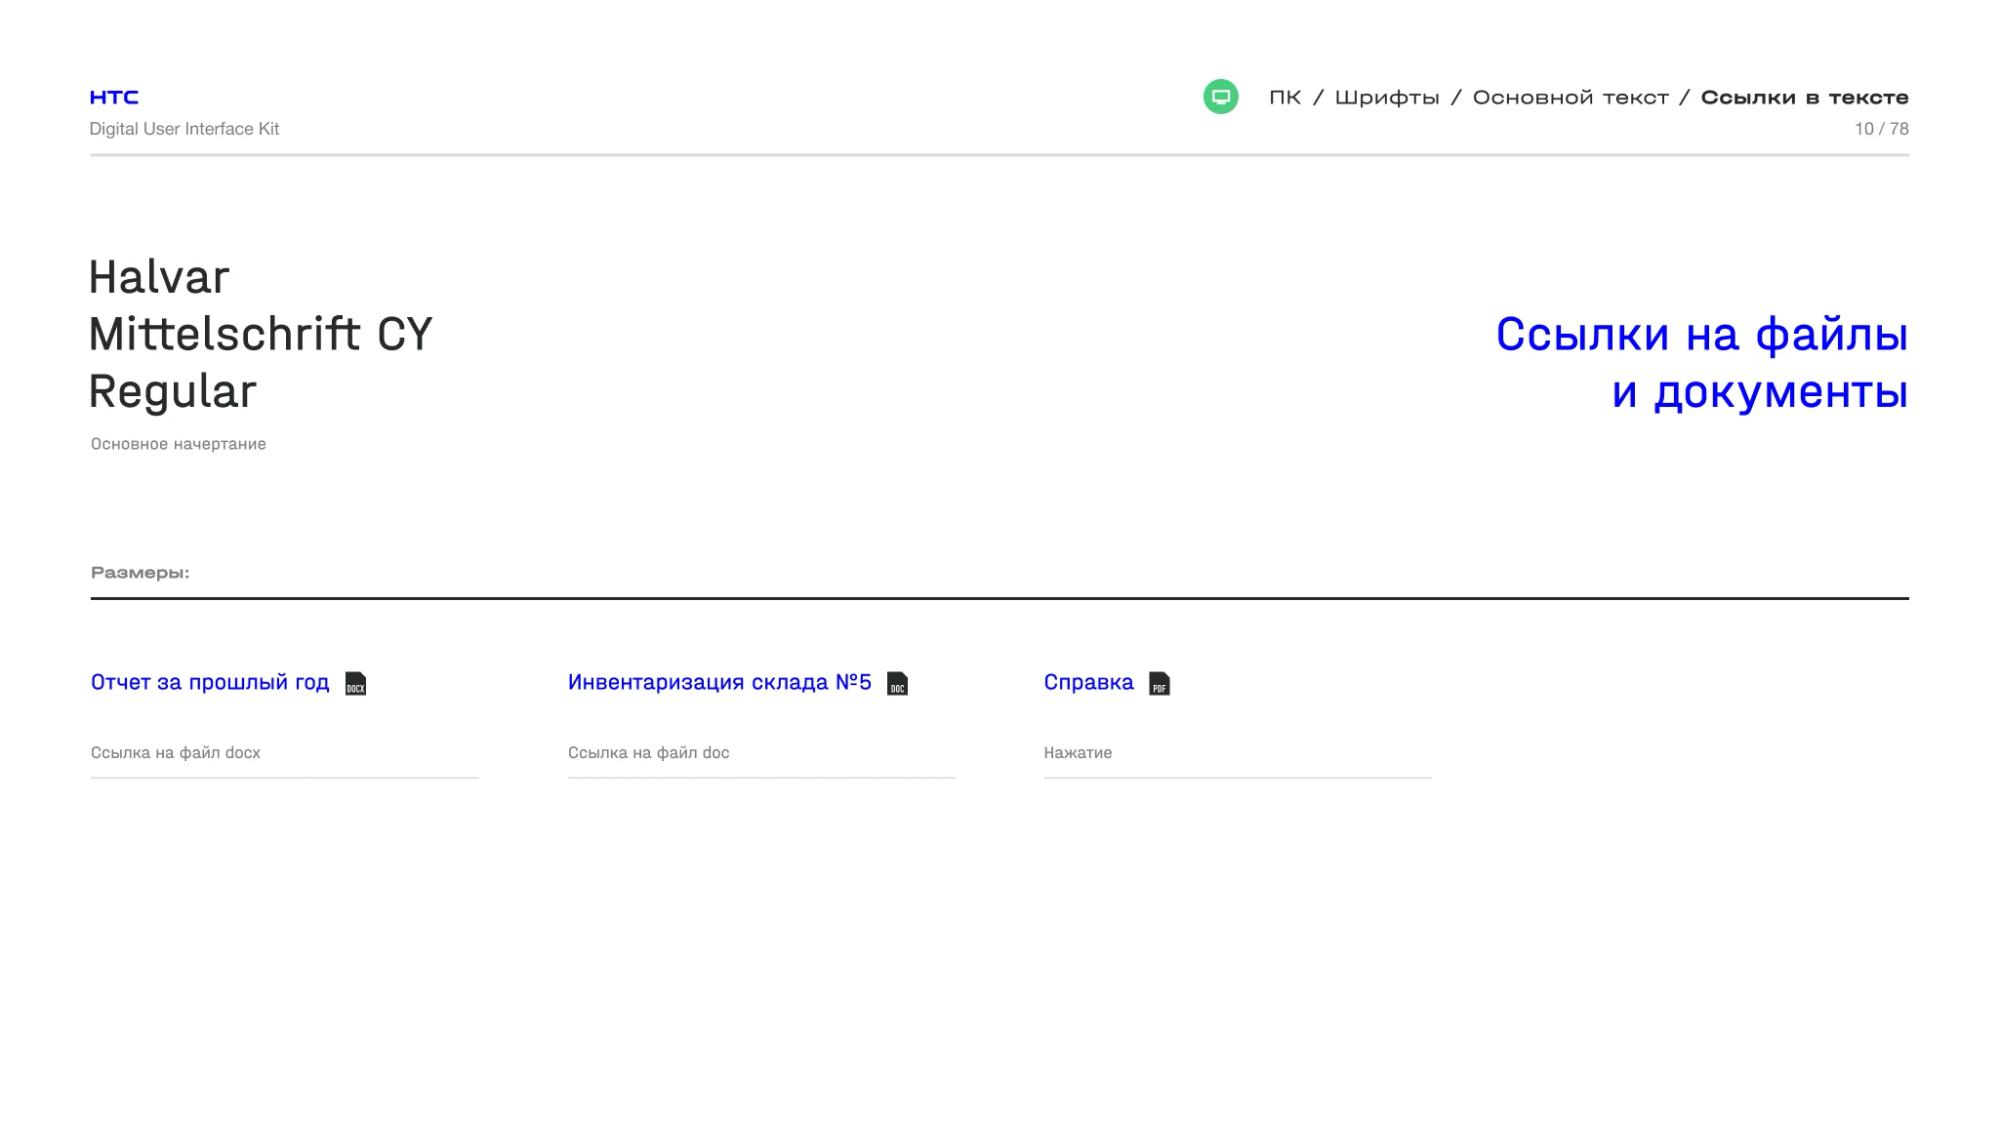Click the DOCX file icon

356,684
